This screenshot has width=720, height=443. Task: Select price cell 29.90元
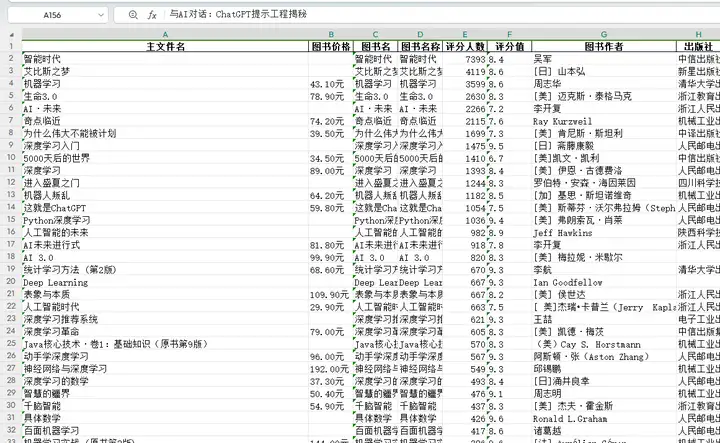pos(331,307)
